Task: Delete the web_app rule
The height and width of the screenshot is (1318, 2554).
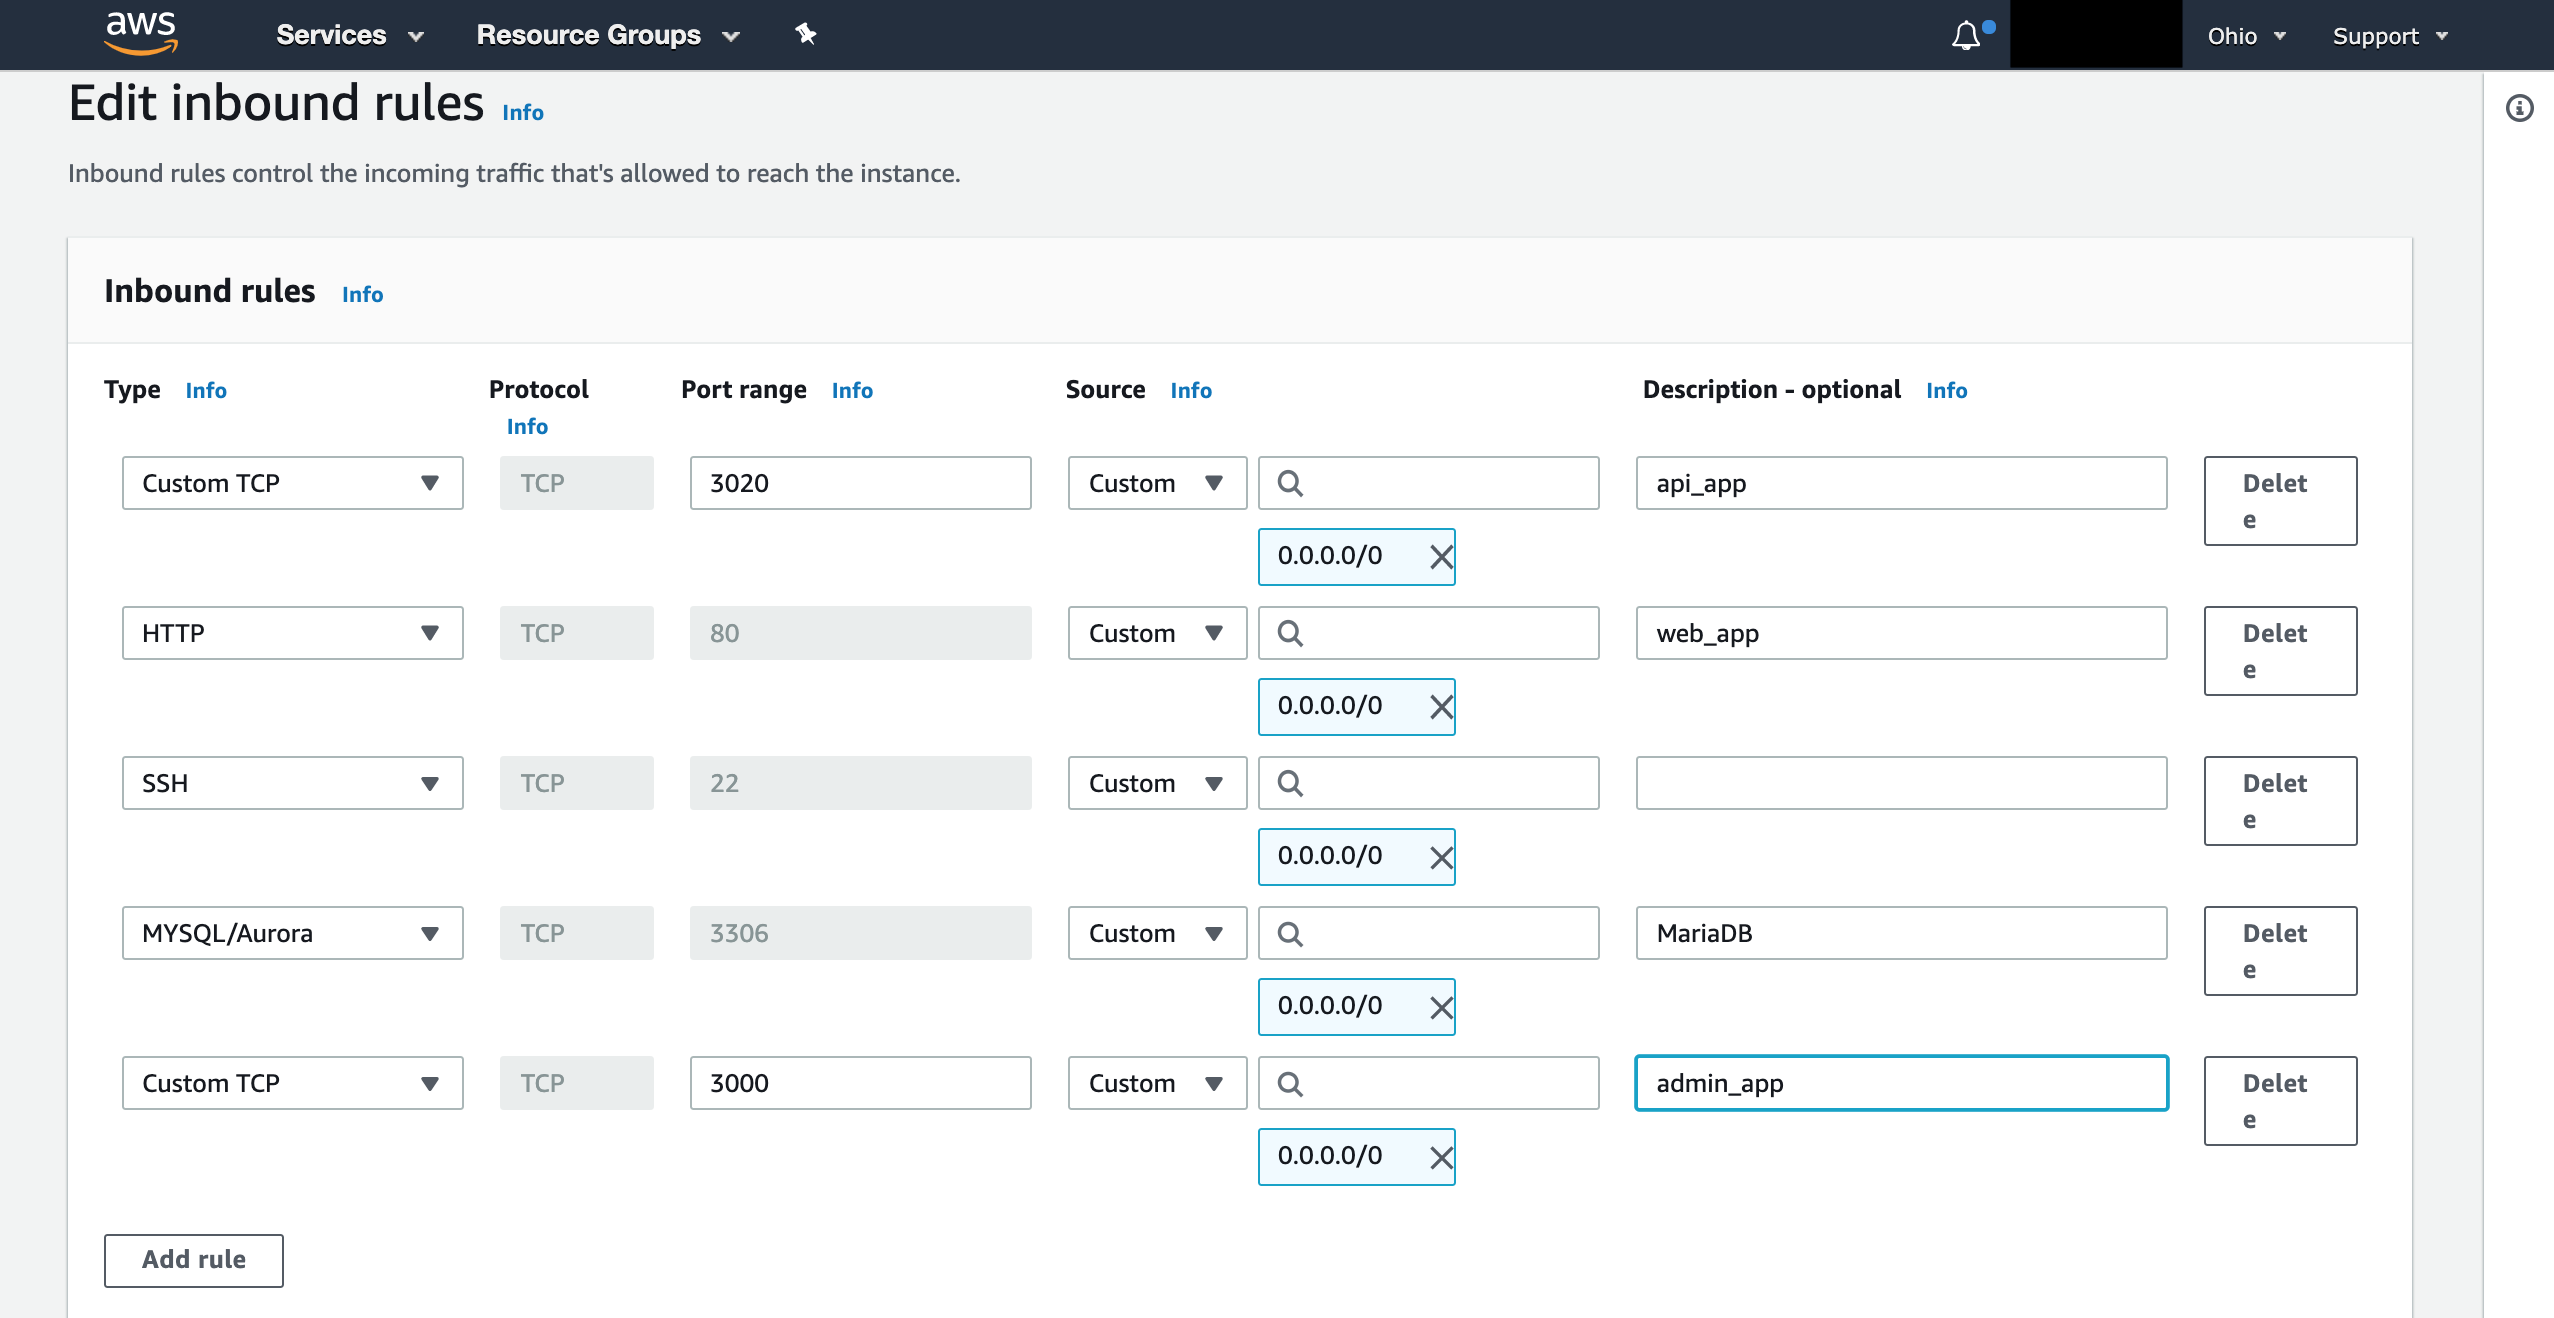Action: point(2280,651)
